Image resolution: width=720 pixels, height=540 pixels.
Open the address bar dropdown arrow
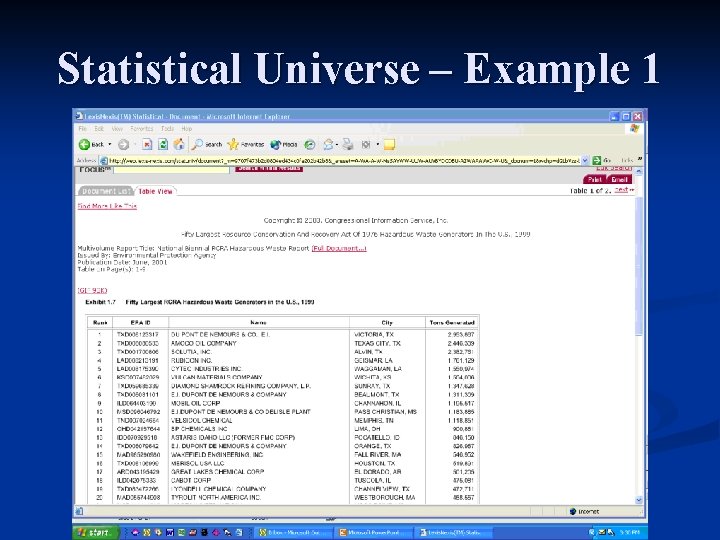585,160
